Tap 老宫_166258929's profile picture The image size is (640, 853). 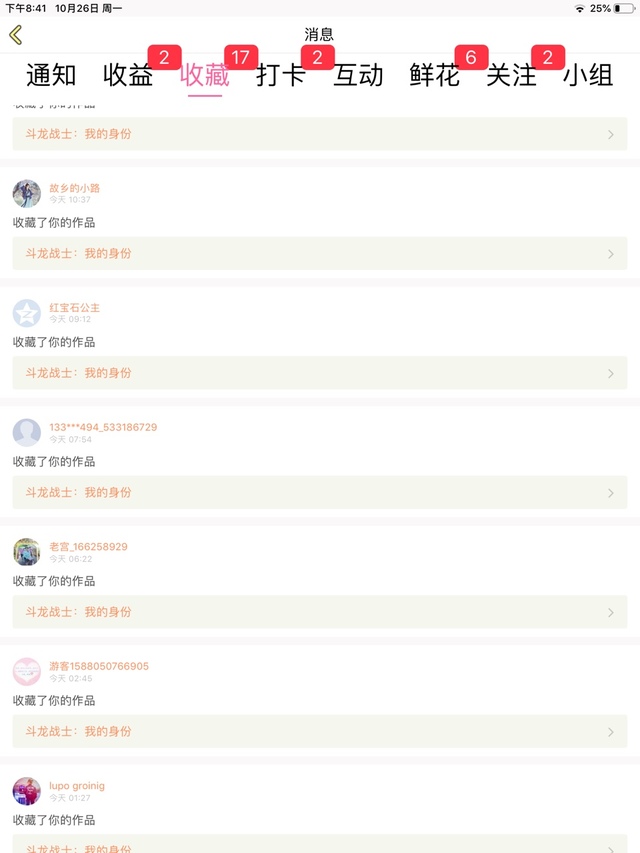tap(27, 552)
